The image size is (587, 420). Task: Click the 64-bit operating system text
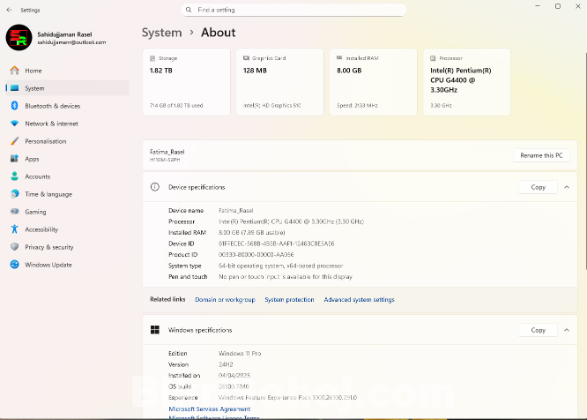pyautogui.click(x=281, y=266)
